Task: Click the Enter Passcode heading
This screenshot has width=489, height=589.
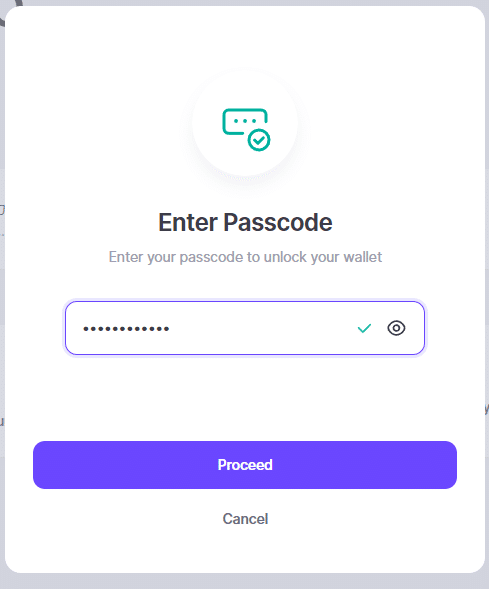Action: 245,222
